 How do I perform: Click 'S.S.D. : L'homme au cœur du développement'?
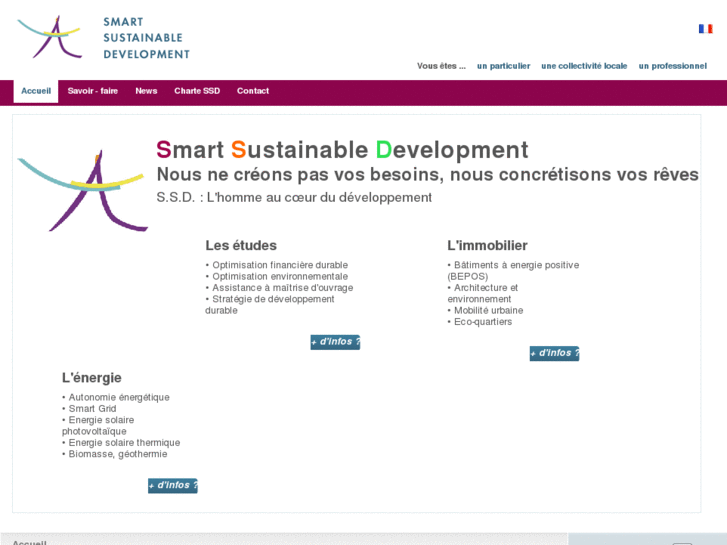(294, 198)
